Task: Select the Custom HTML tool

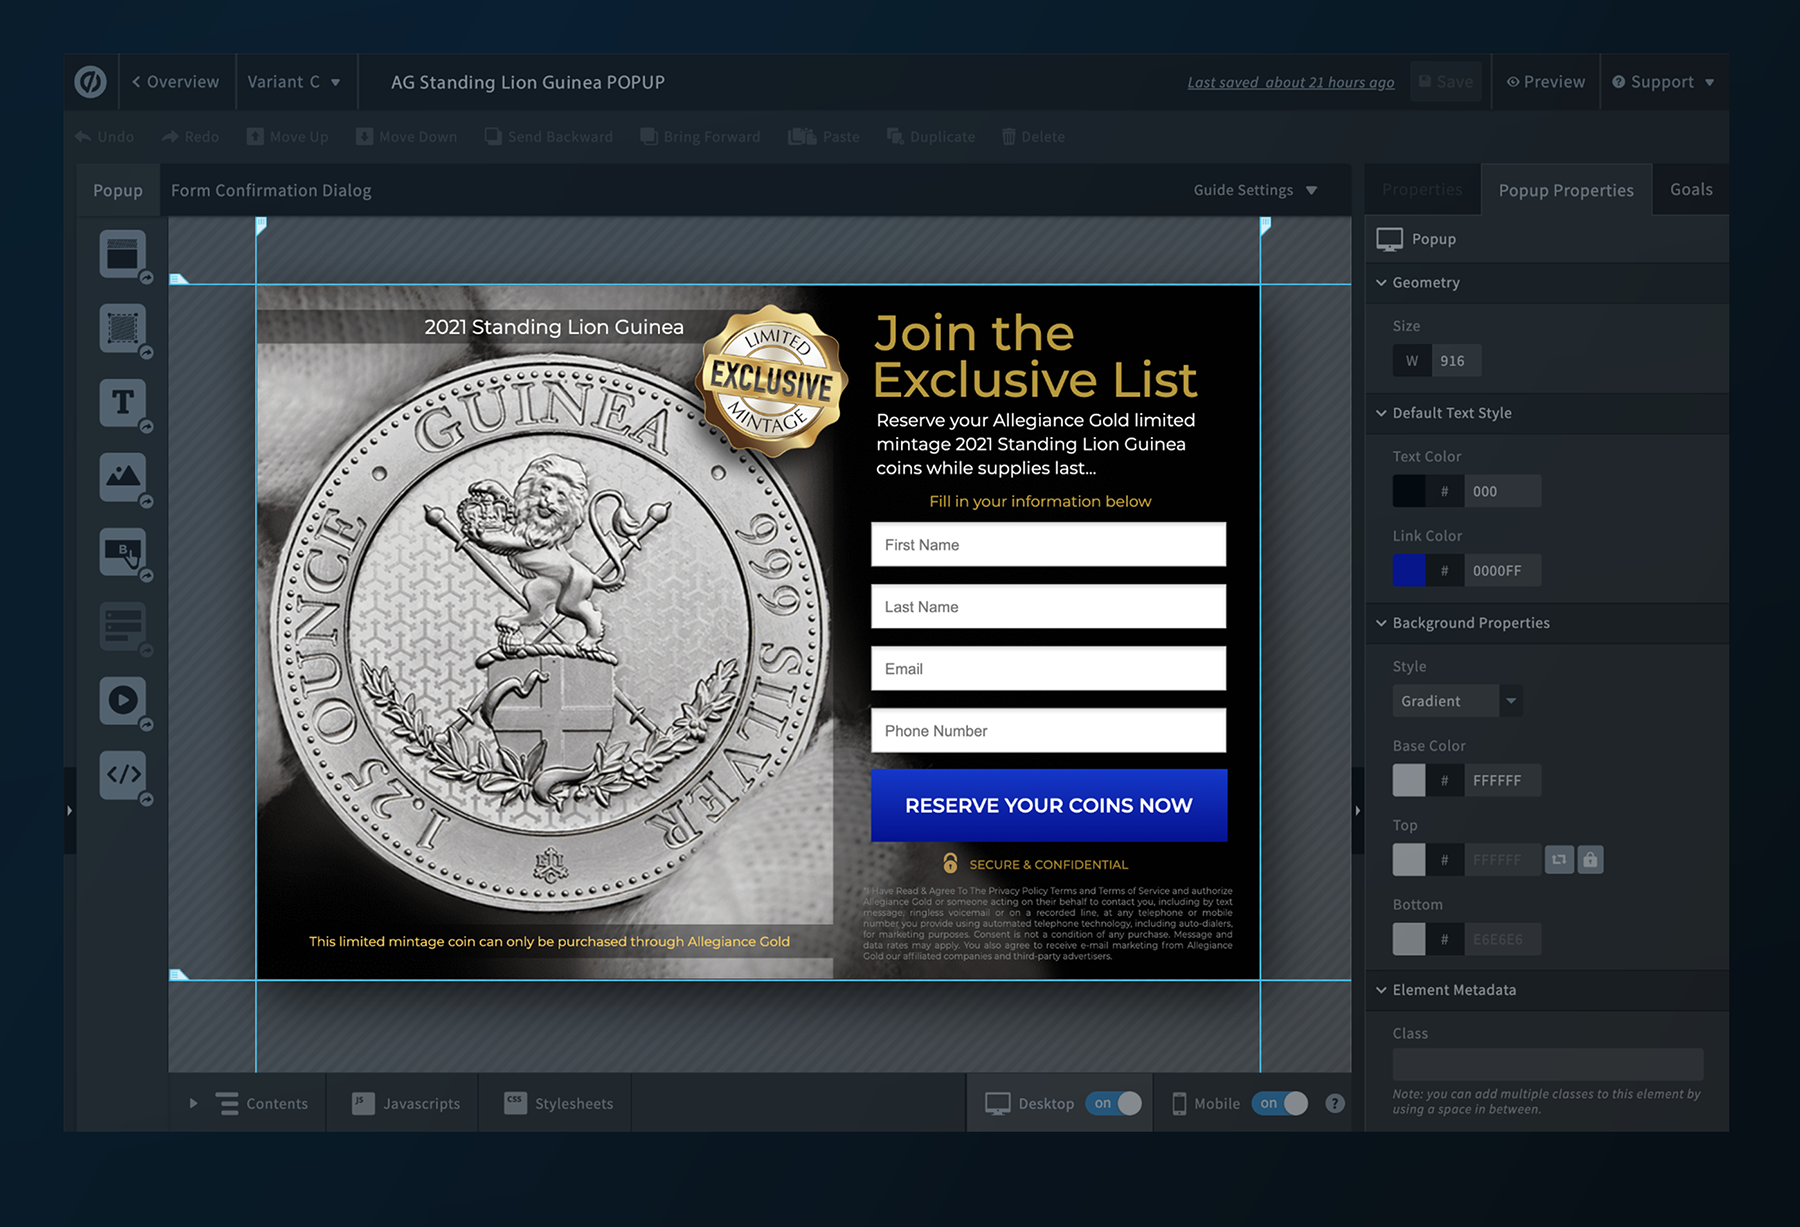Action: pos(123,775)
